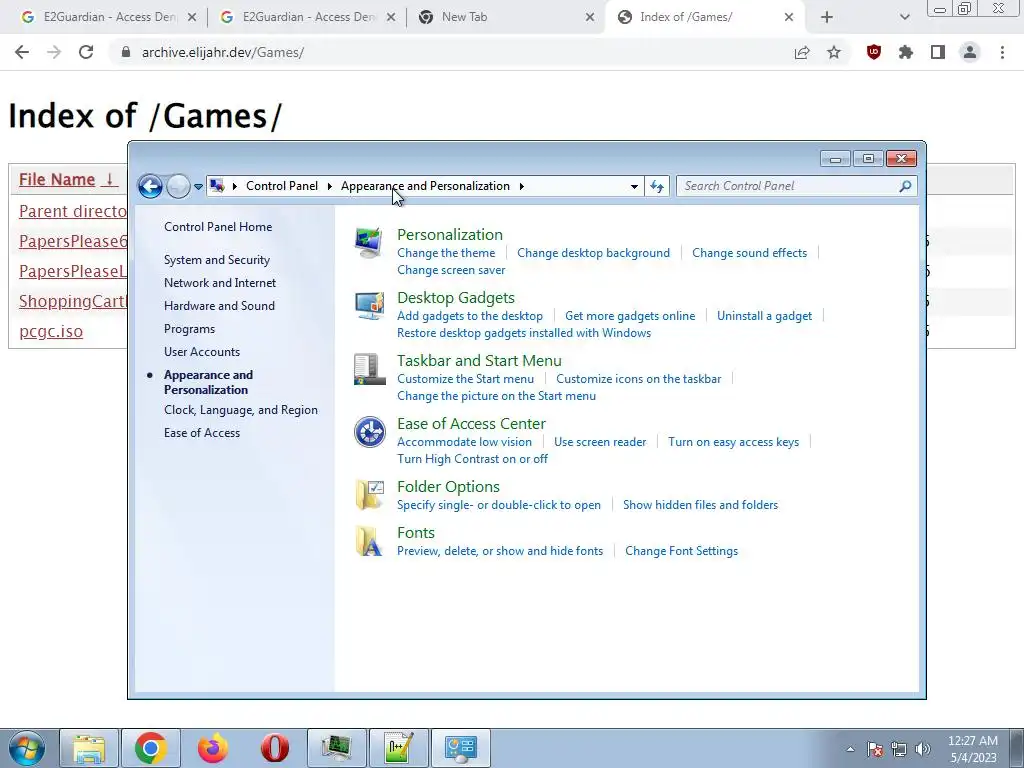
Task: Click Chrome address bar URL
Action: [223, 52]
